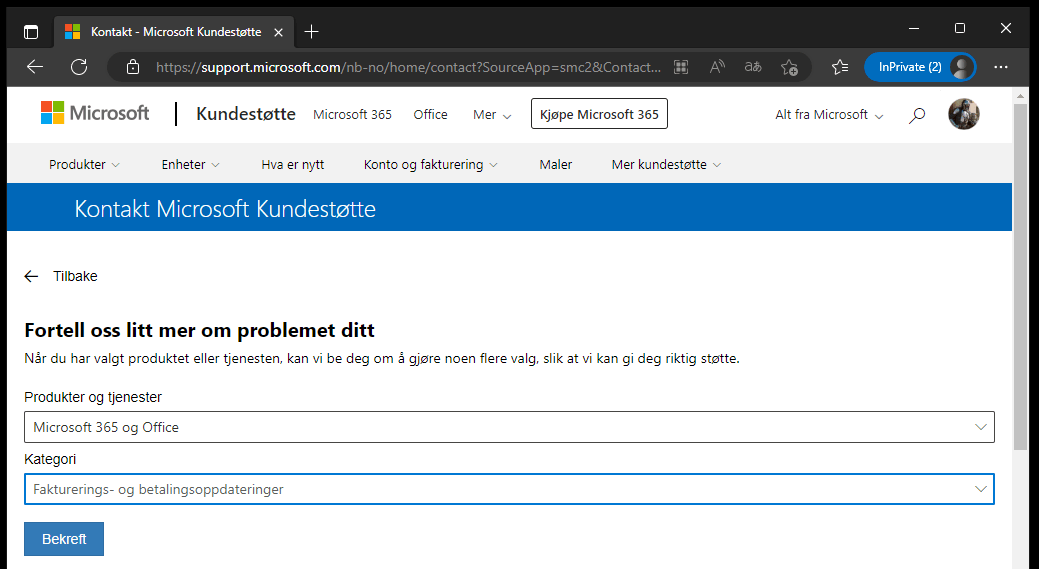1039x569 pixels.
Task: Click Kjøpe Microsoft 365 button
Action: coord(599,114)
